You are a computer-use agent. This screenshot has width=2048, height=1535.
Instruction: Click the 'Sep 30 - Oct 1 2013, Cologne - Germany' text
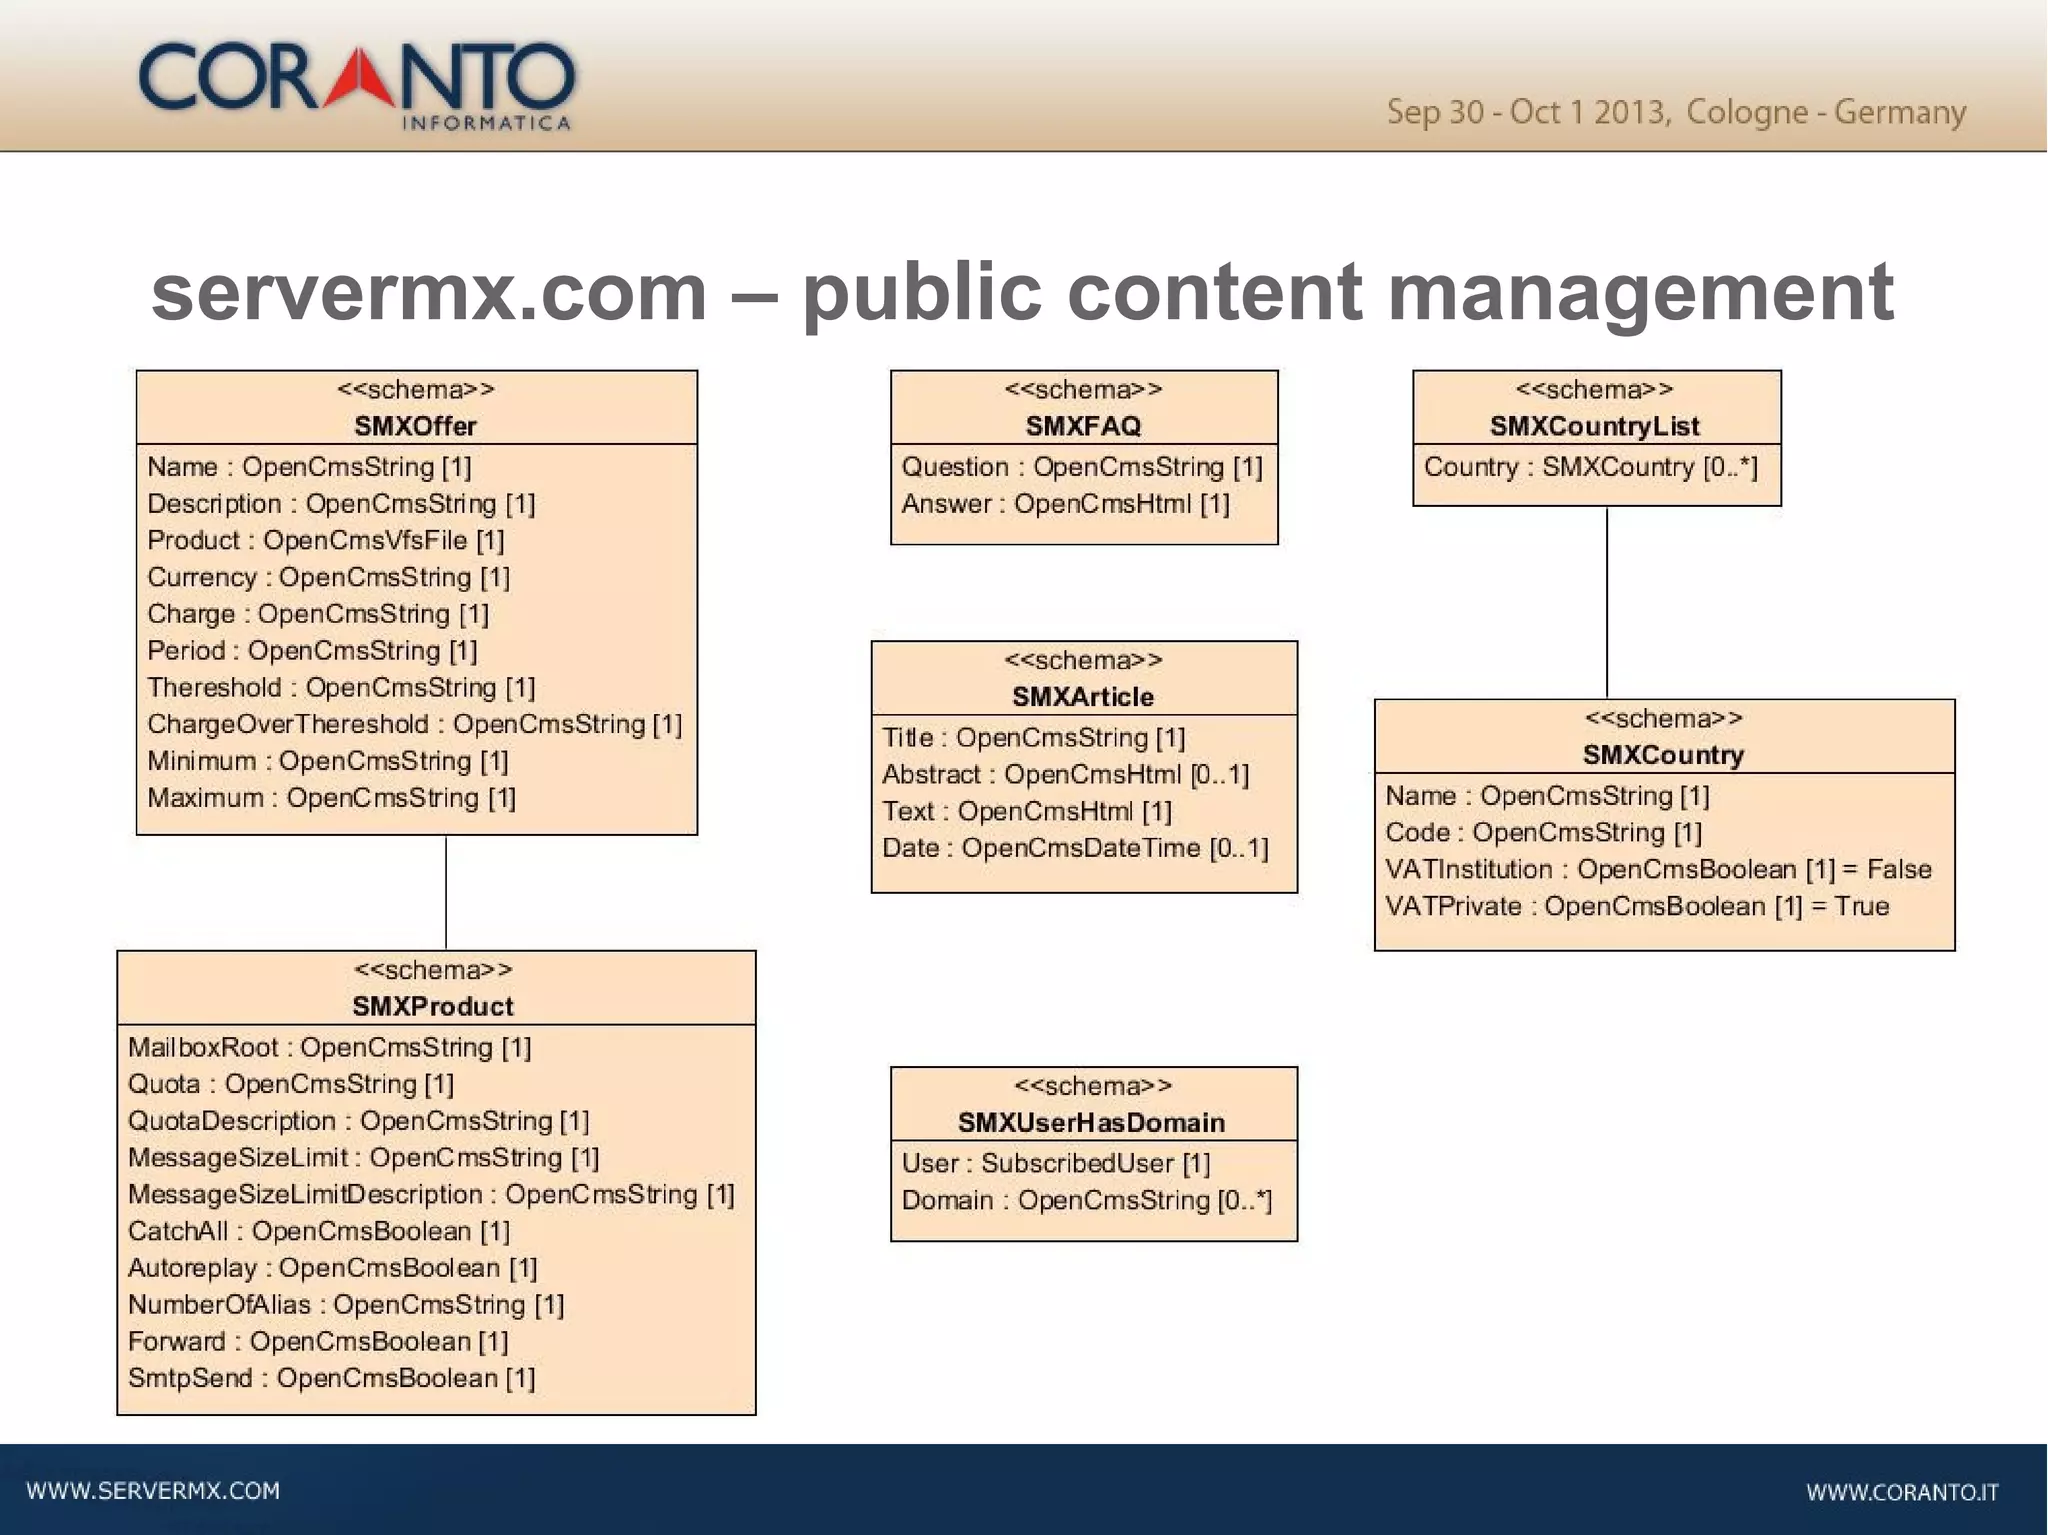click(x=1676, y=112)
